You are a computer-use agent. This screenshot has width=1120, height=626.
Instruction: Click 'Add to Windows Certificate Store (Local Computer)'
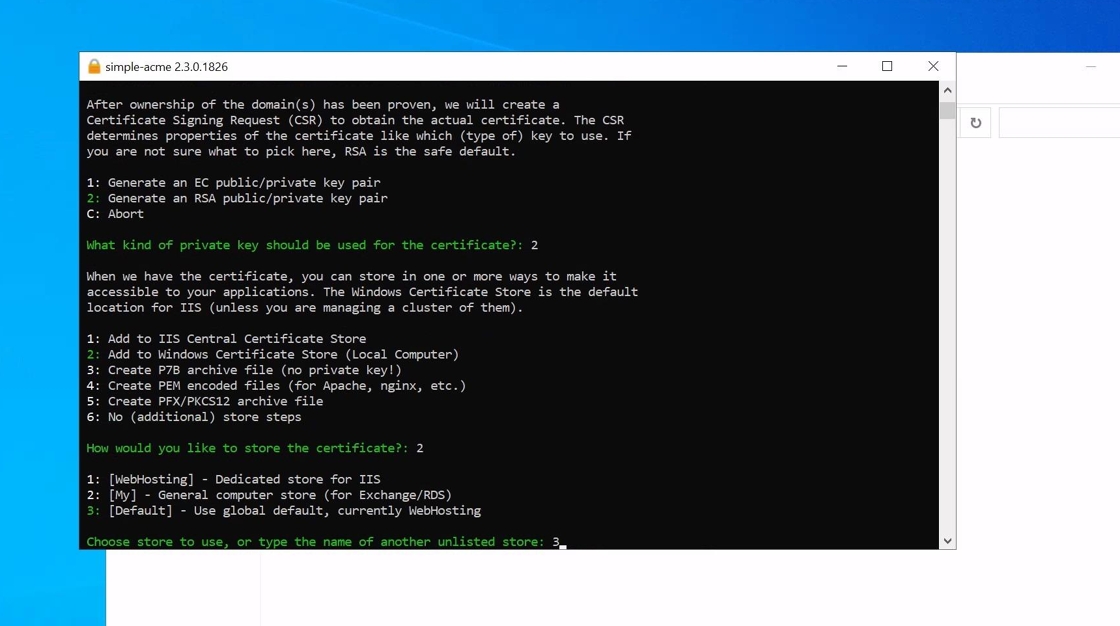click(x=273, y=354)
